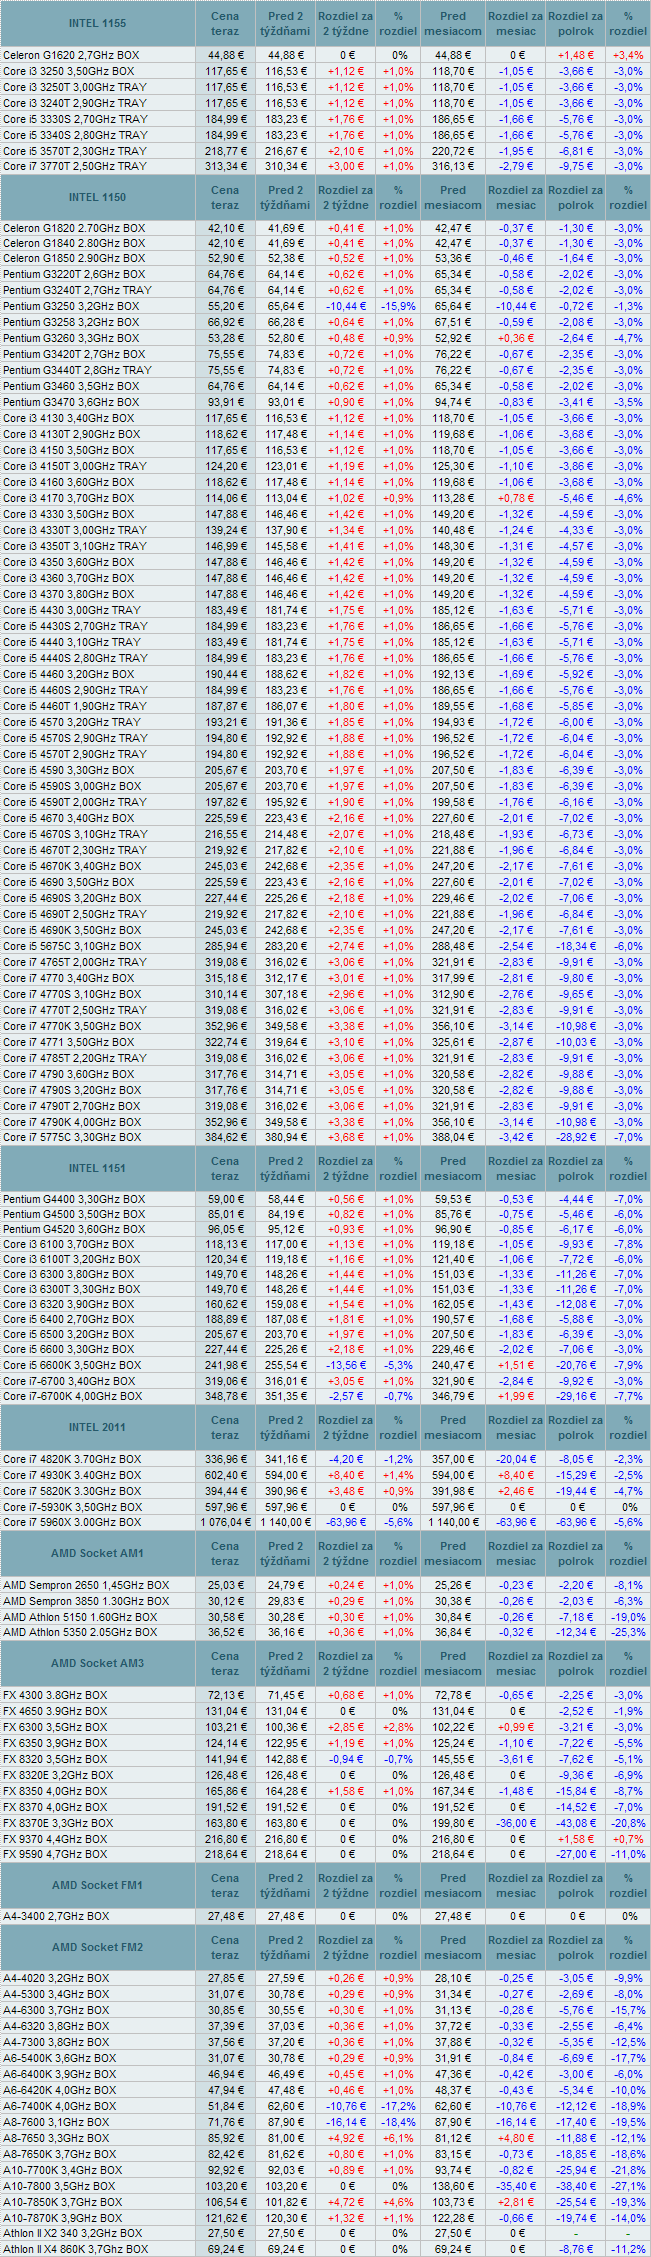The height and width of the screenshot is (2257, 651).
Task: Click Core i7-6700K 4,00GHz BOX name
Action: 72,1396
